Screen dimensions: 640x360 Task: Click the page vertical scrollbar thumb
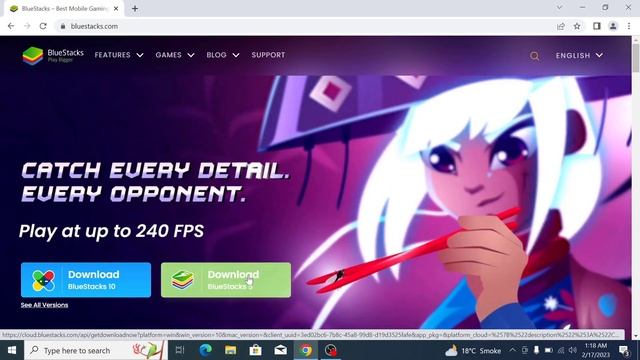tap(636, 57)
